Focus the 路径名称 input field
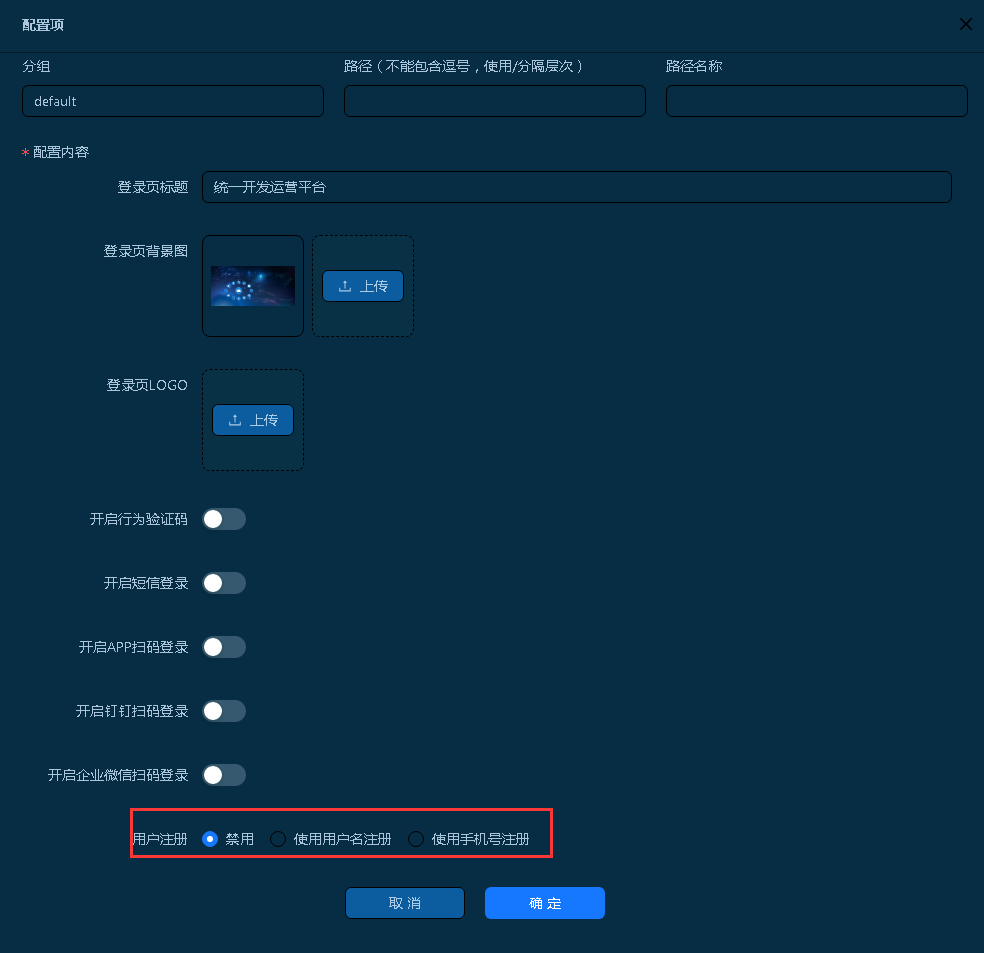The height and width of the screenshot is (953, 984). coord(816,101)
